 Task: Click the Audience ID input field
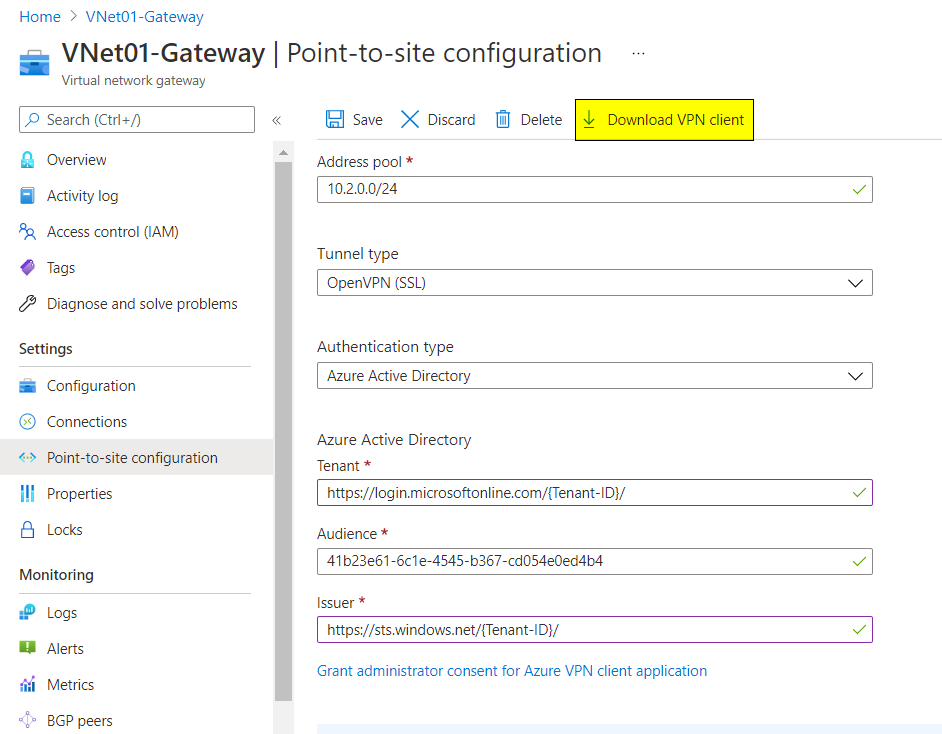click(x=595, y=562)
